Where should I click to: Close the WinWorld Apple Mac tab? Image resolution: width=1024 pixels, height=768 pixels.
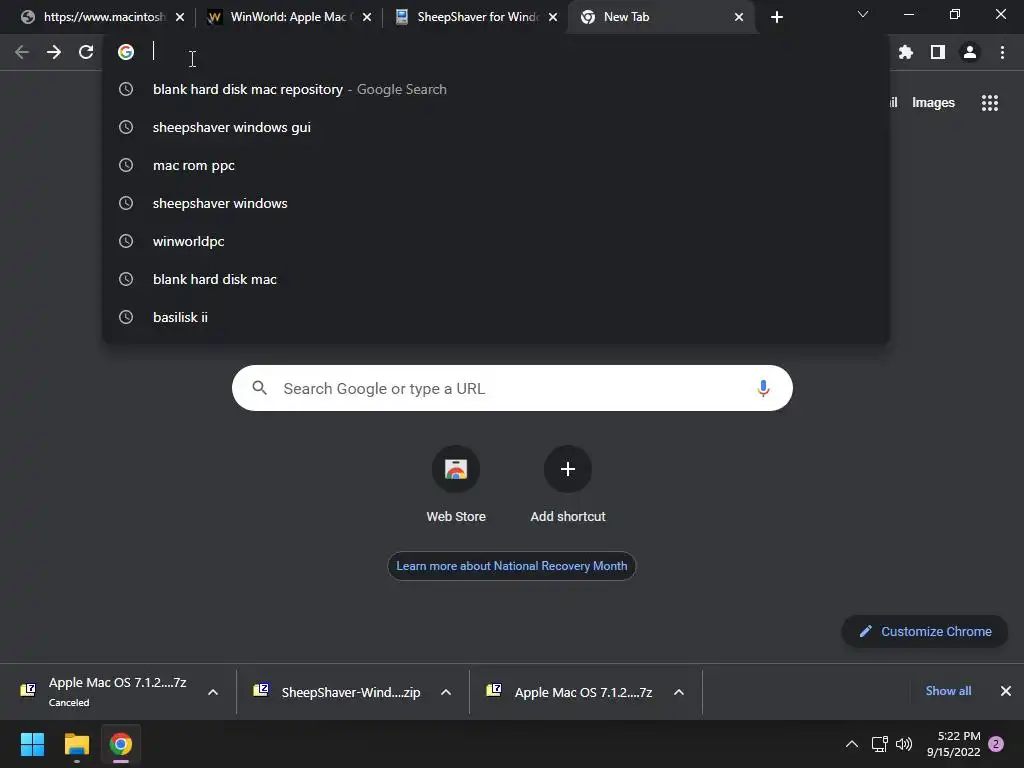tap(367, 17)
